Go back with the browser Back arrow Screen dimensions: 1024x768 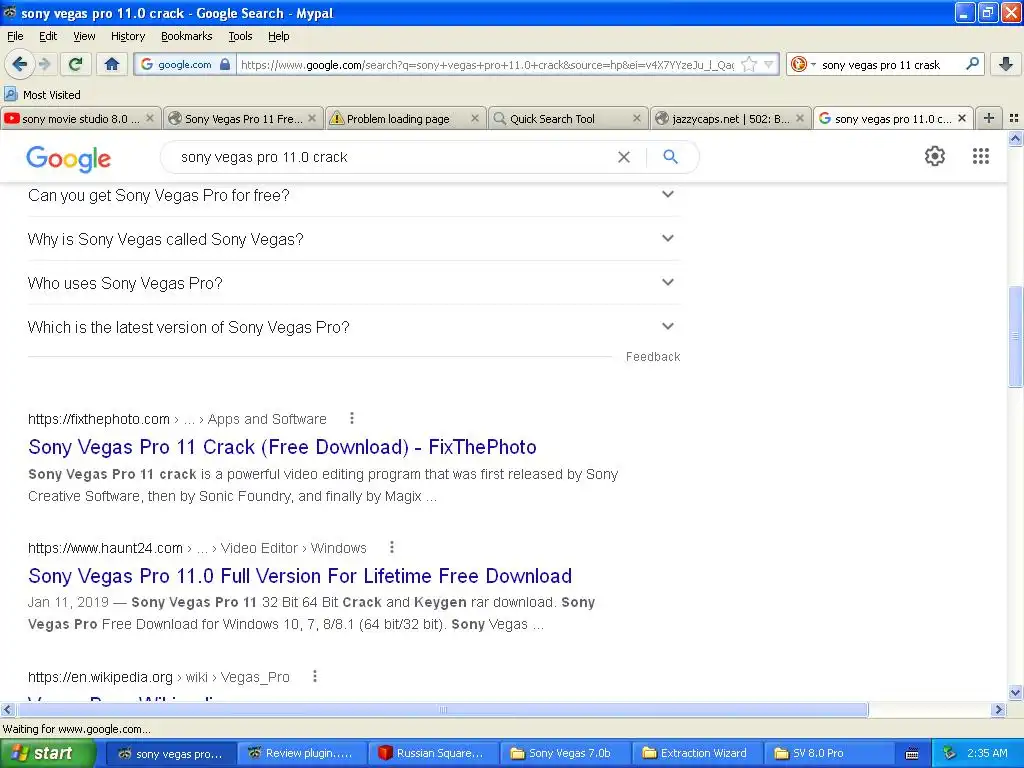[19, 64]
